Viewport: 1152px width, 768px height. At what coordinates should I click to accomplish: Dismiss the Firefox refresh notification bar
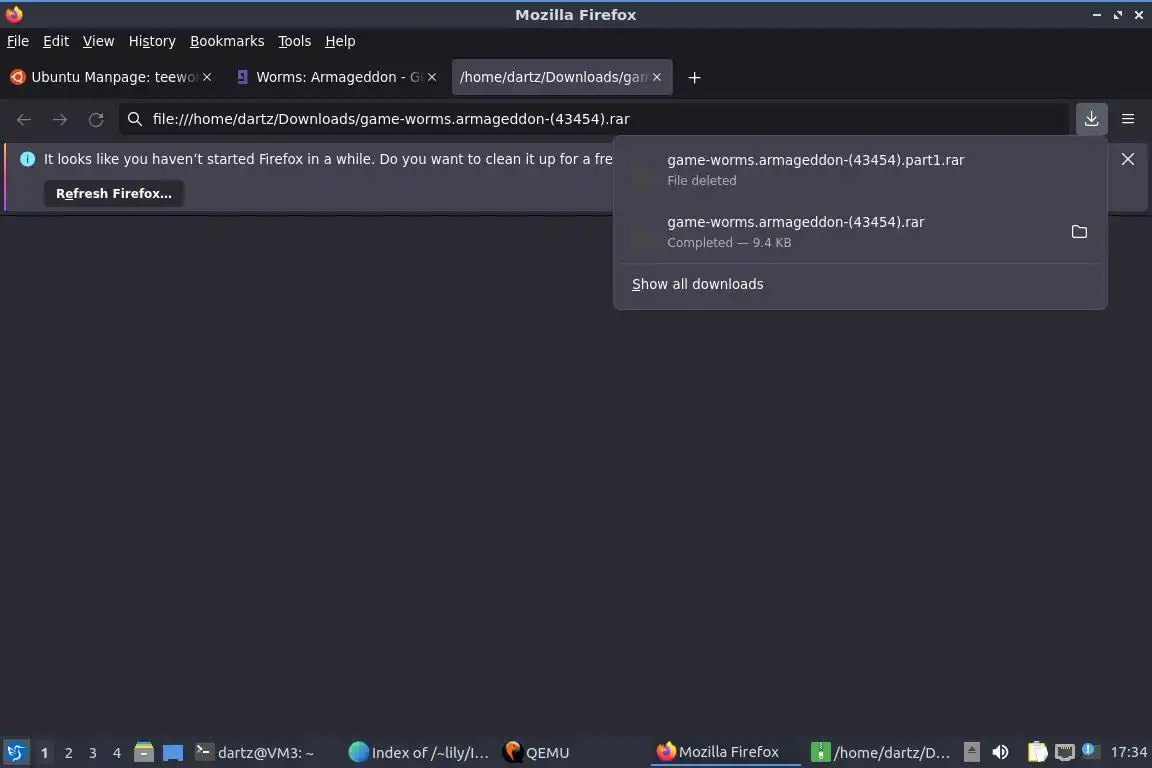(x=1128, y=159)
